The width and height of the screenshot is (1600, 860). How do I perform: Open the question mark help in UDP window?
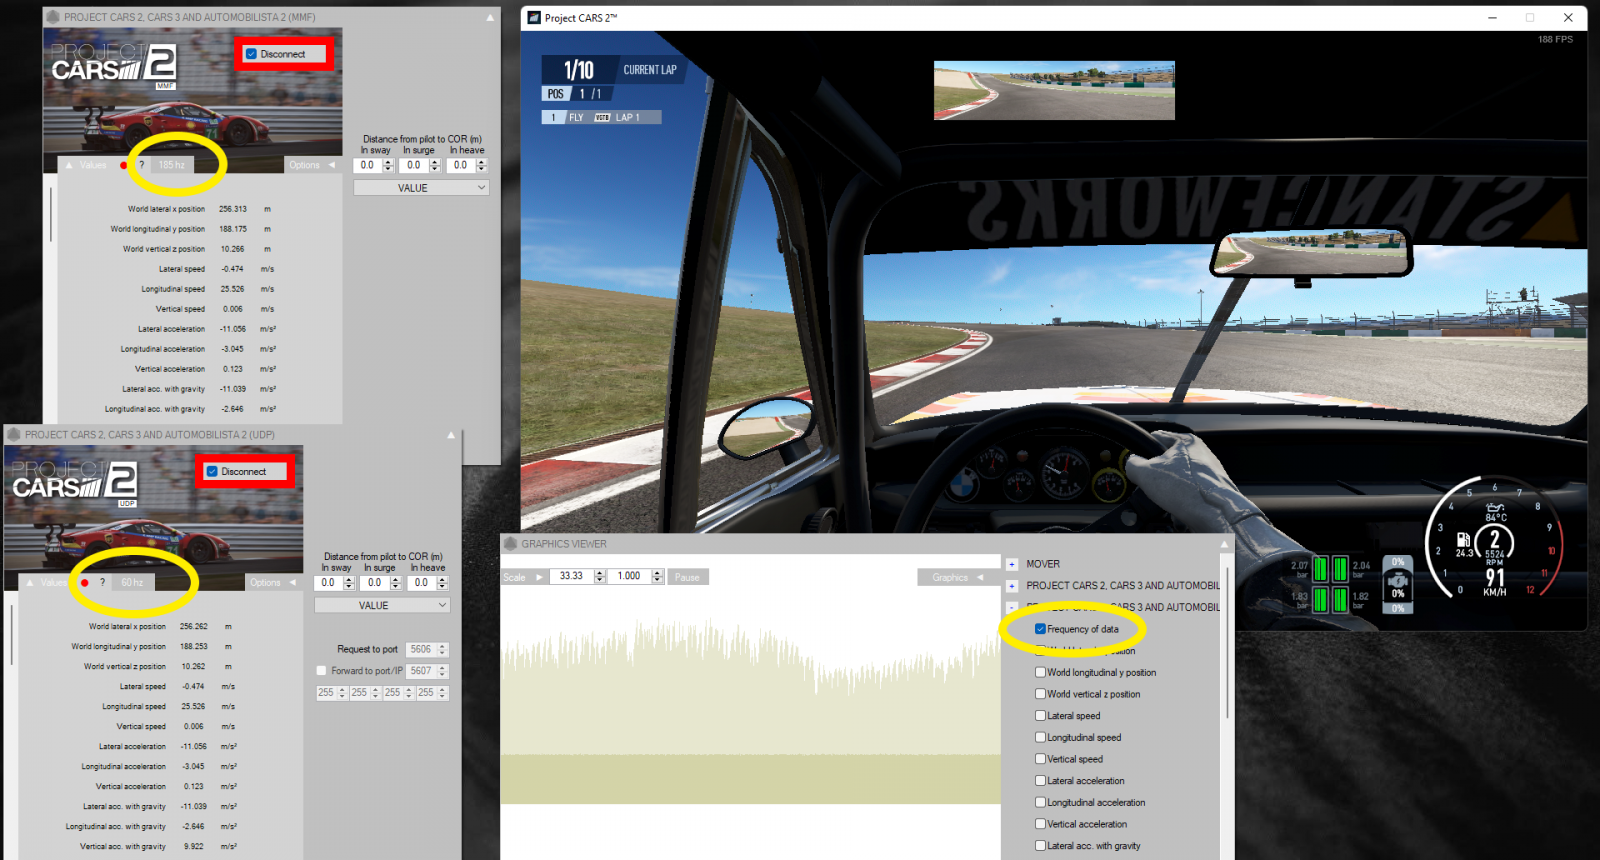coord(102,582)
